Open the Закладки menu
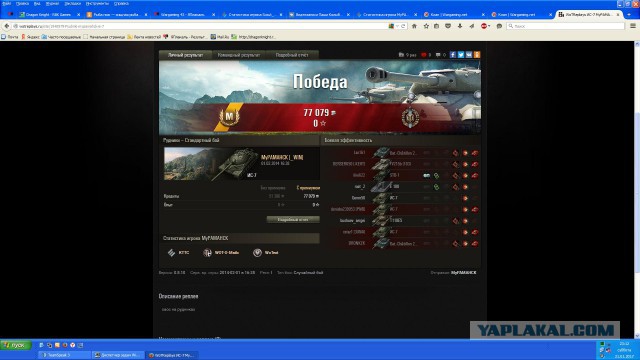This screenshot has width=640, height=360. tap(73, 3)
